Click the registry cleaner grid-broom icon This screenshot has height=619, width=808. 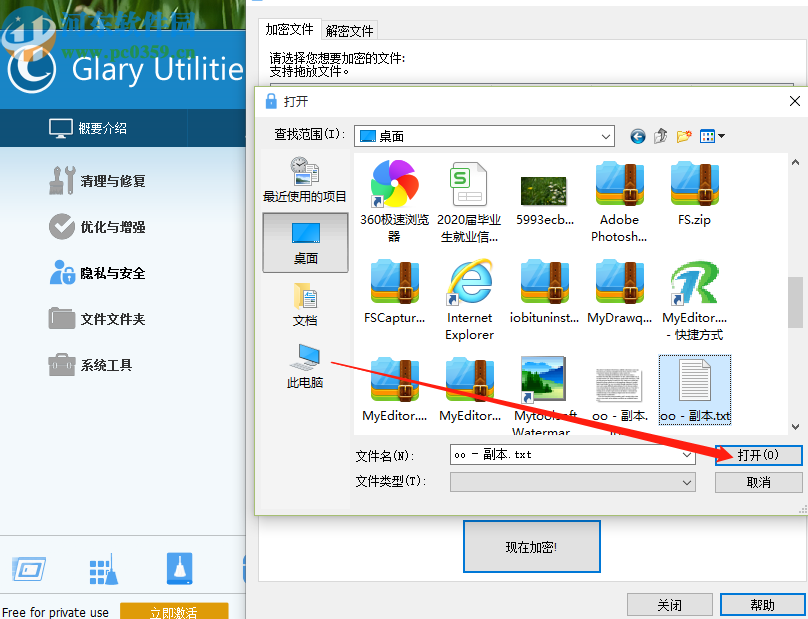coord(104,570)
